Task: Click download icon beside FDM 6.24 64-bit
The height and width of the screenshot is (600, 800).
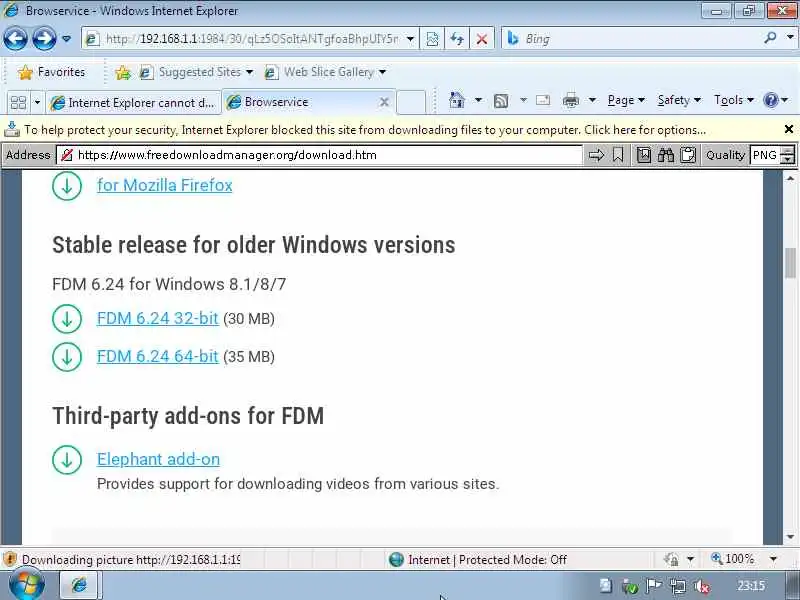Action: [x=67, y=357]
